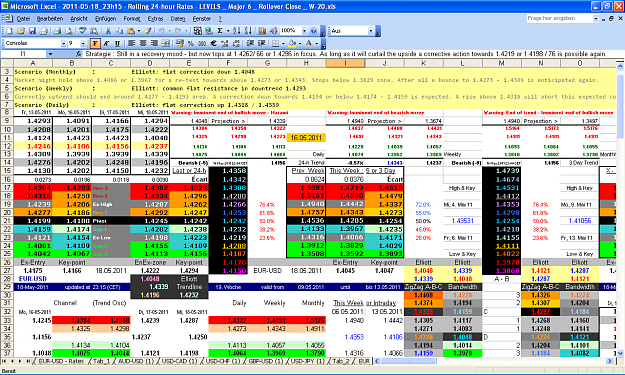Open the Consolas font name dropdown
The width and height of the screenshot is (625, 375).
tap(63, 43)
